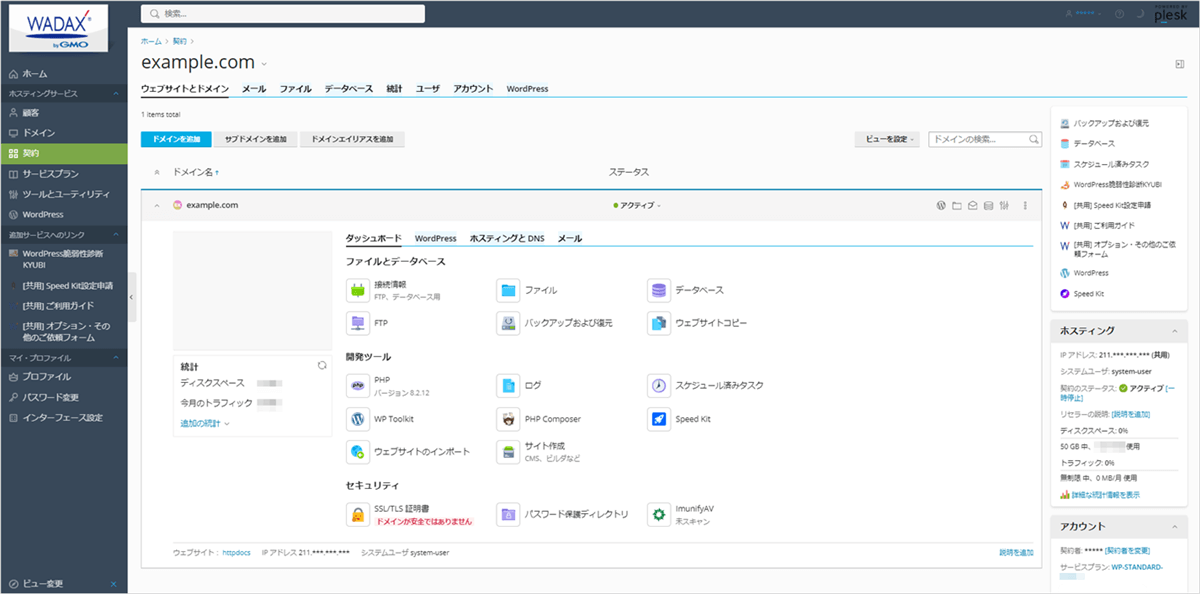The image size is (1200, 594).
Task: Open the ビューを設定 dropdown
Action: (887, 139)
